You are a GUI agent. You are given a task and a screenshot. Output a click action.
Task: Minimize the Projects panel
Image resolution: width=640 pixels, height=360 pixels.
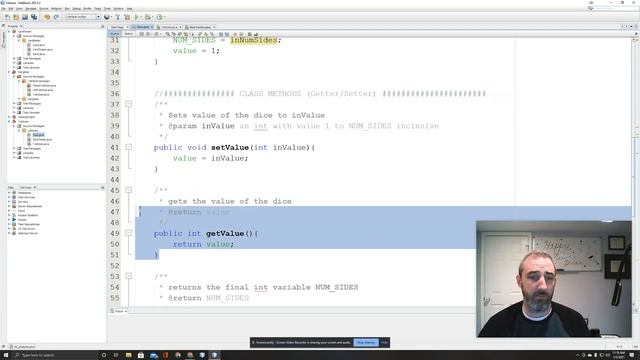coord(102,26)
